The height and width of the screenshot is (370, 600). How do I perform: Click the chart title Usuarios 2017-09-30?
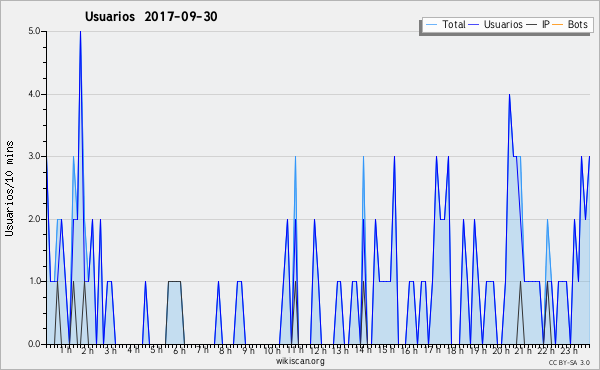[151, 16]
